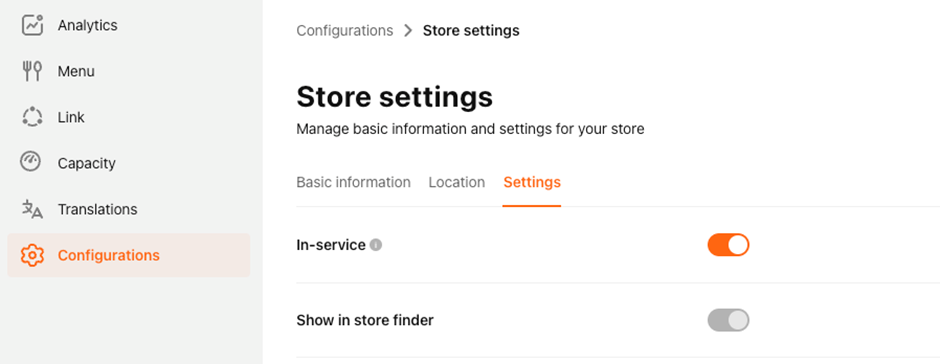940x364 pixels.
Task: Choose the Link text in sidebar
Action: coord(71,118)
